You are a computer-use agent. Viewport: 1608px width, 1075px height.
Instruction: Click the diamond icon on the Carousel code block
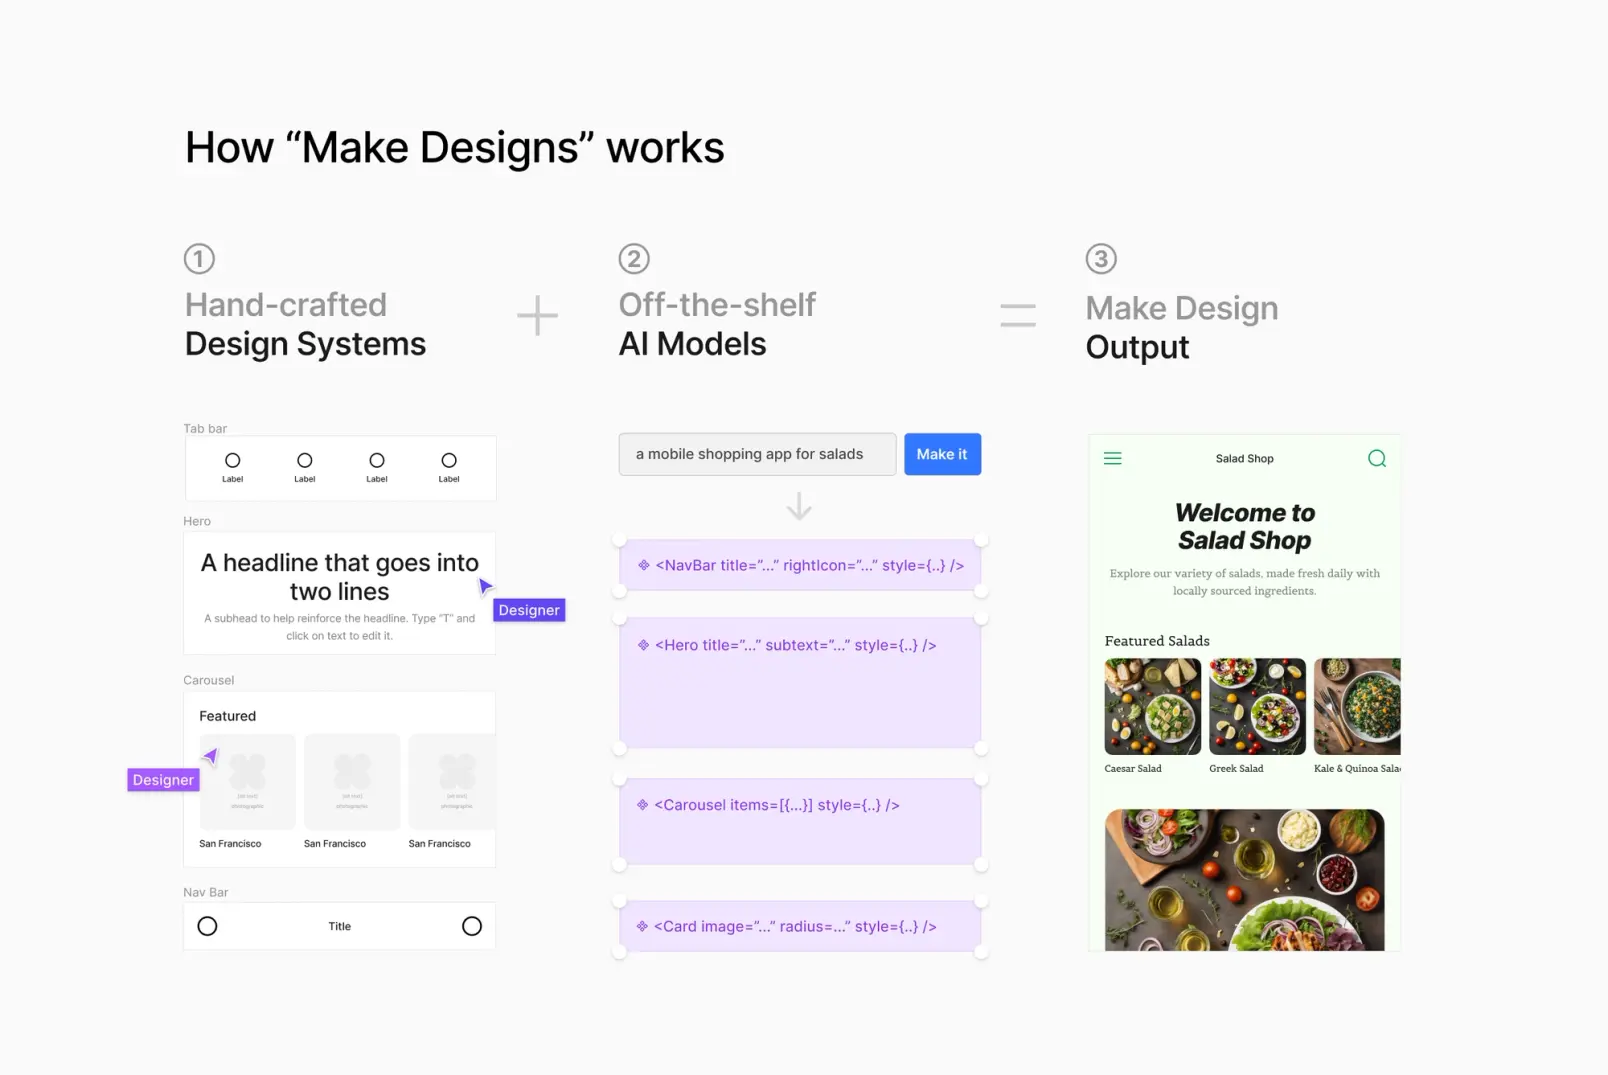pos(642,805)
